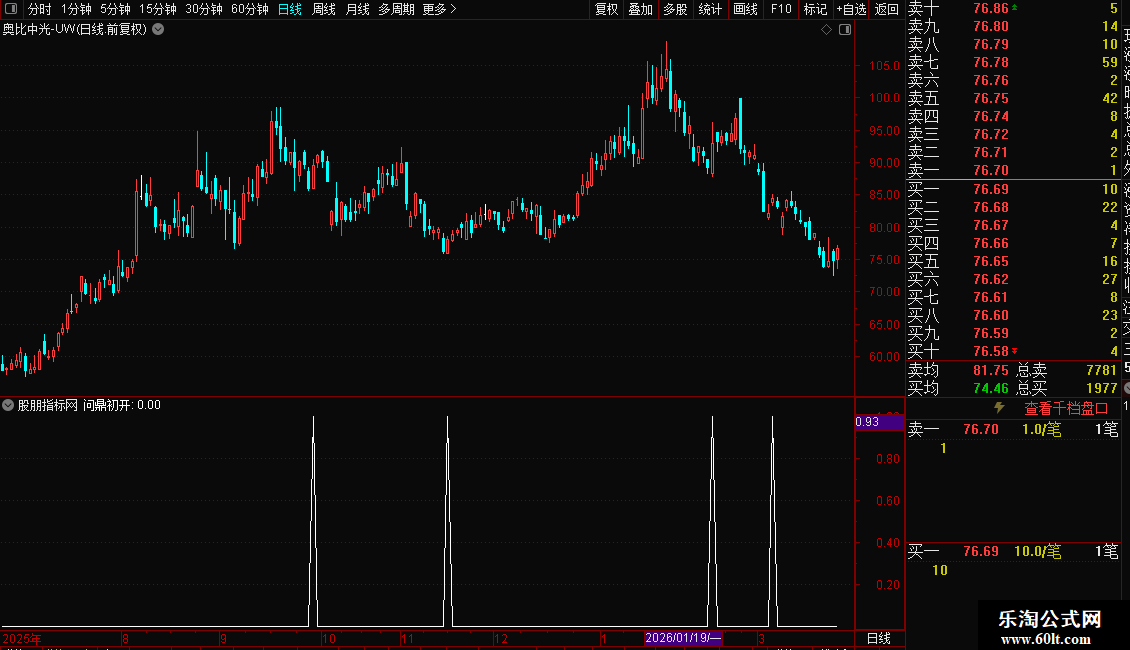
Task: Click the 返回 back button
Action: coord(886,9)
